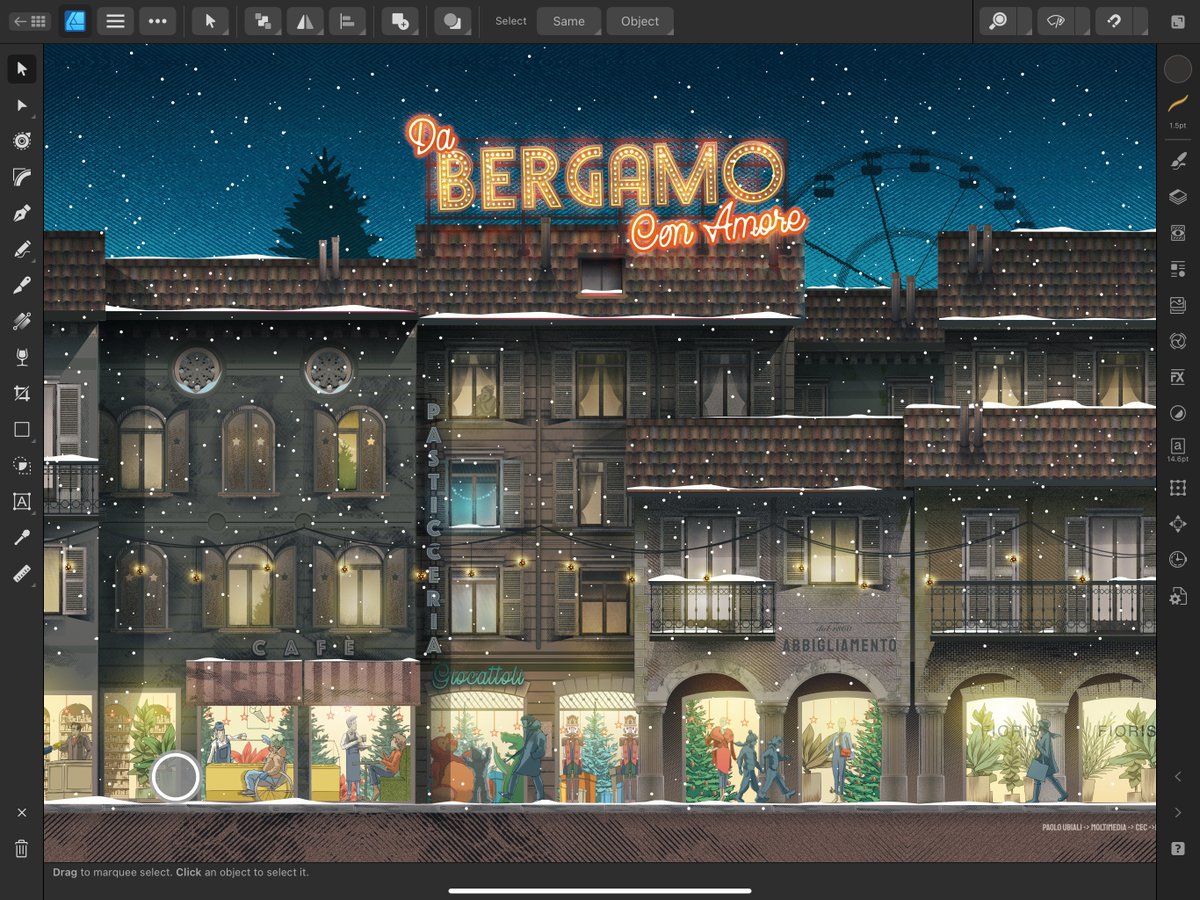Open the Colour studio circle swatch

pyautogui.click(x=1178, y=69)
